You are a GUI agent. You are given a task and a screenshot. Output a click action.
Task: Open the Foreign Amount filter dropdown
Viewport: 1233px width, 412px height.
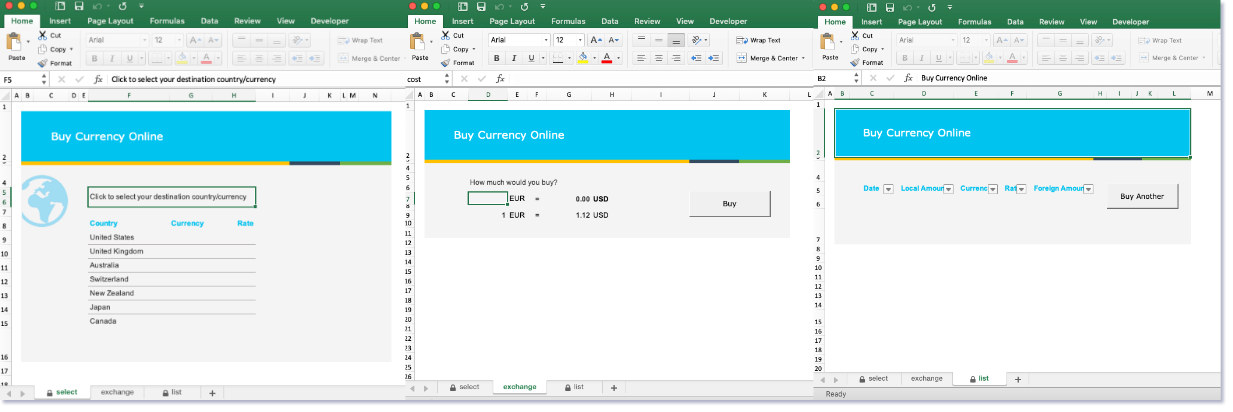click(x=1088, y=189)
